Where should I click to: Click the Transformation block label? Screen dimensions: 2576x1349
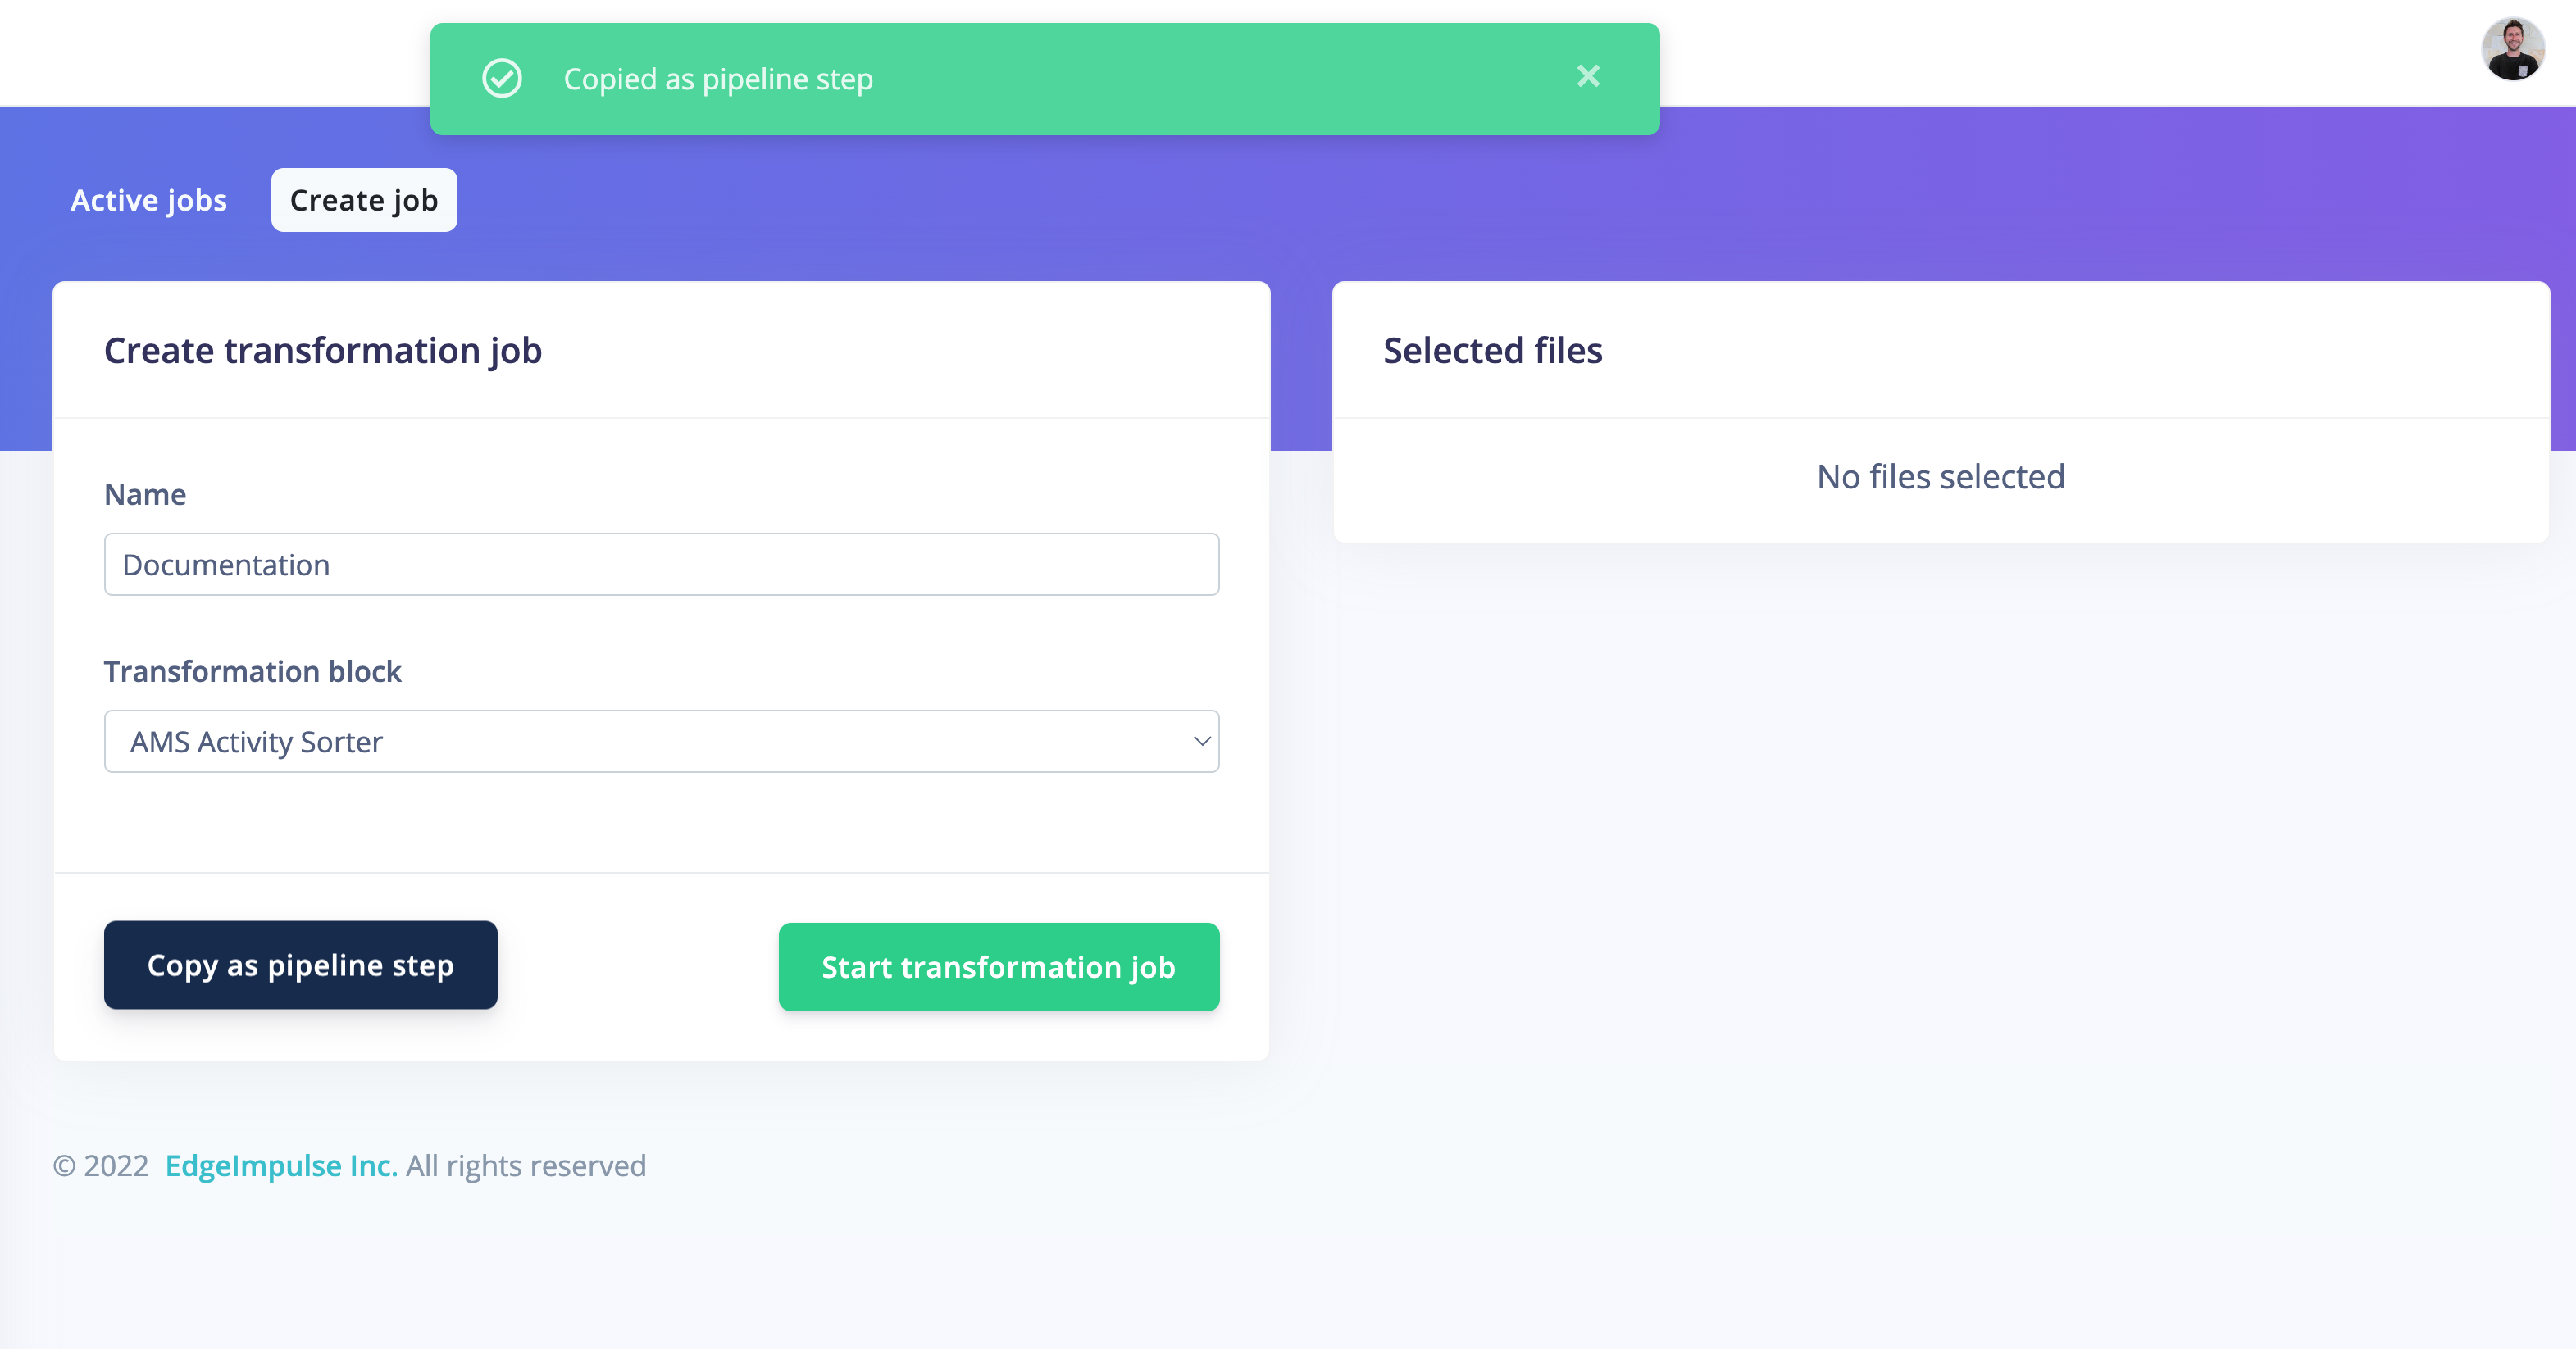(252, 671)
